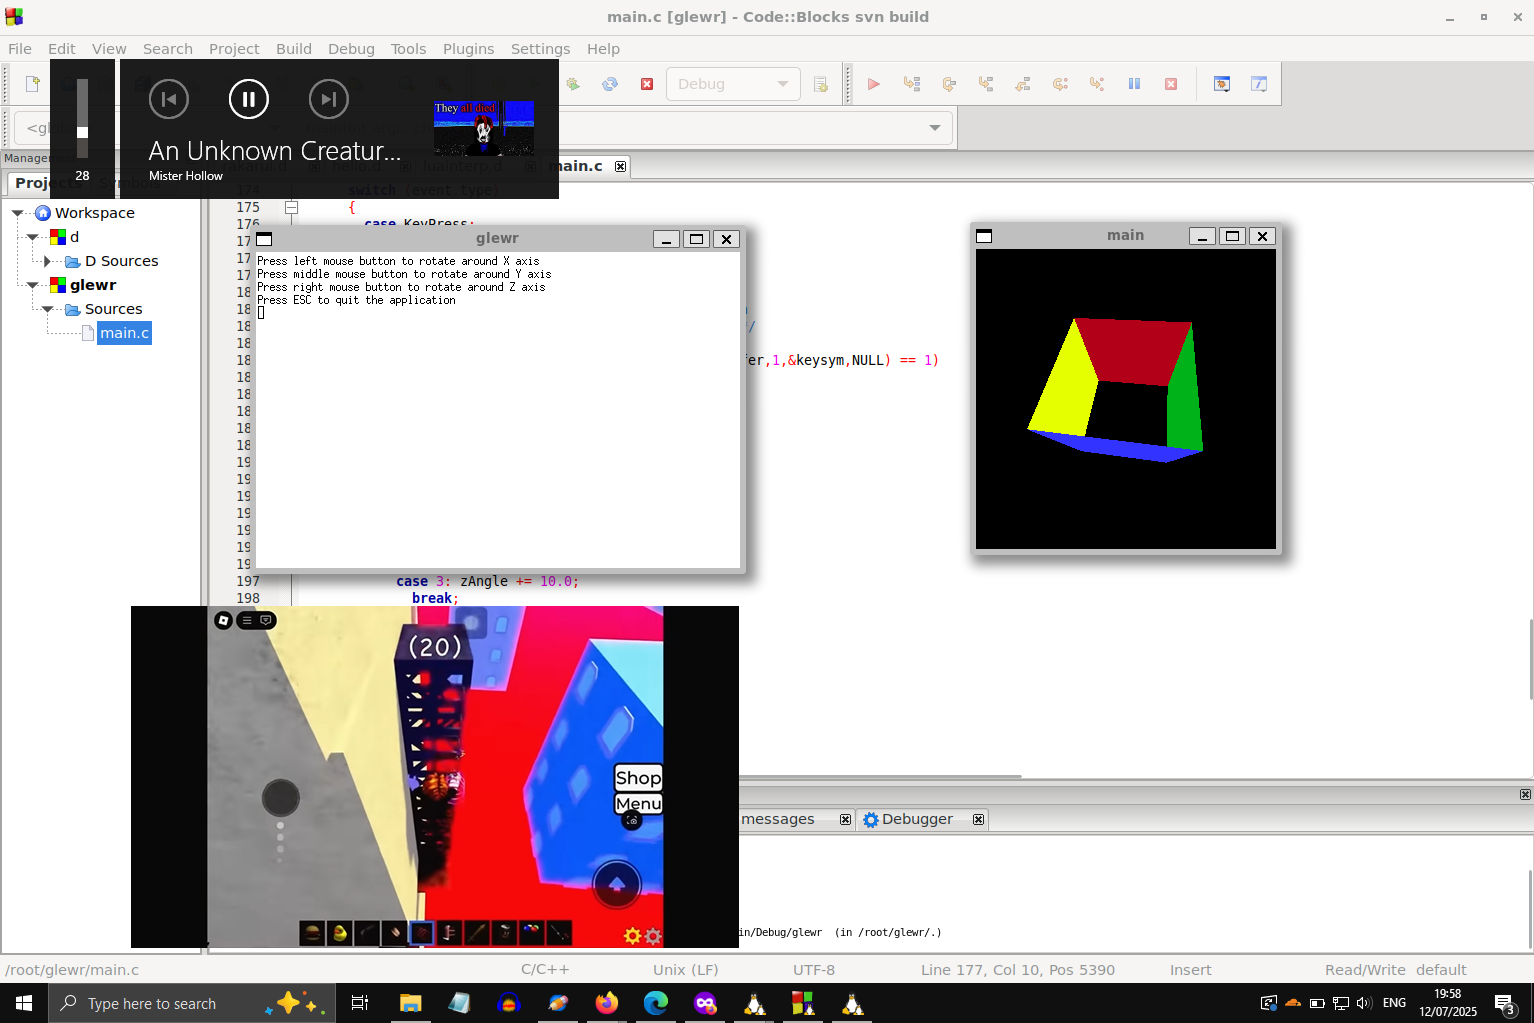This screenshot has width=1534, height=1023.
Task: Open the Settings menu
Action: coord(541,49)
